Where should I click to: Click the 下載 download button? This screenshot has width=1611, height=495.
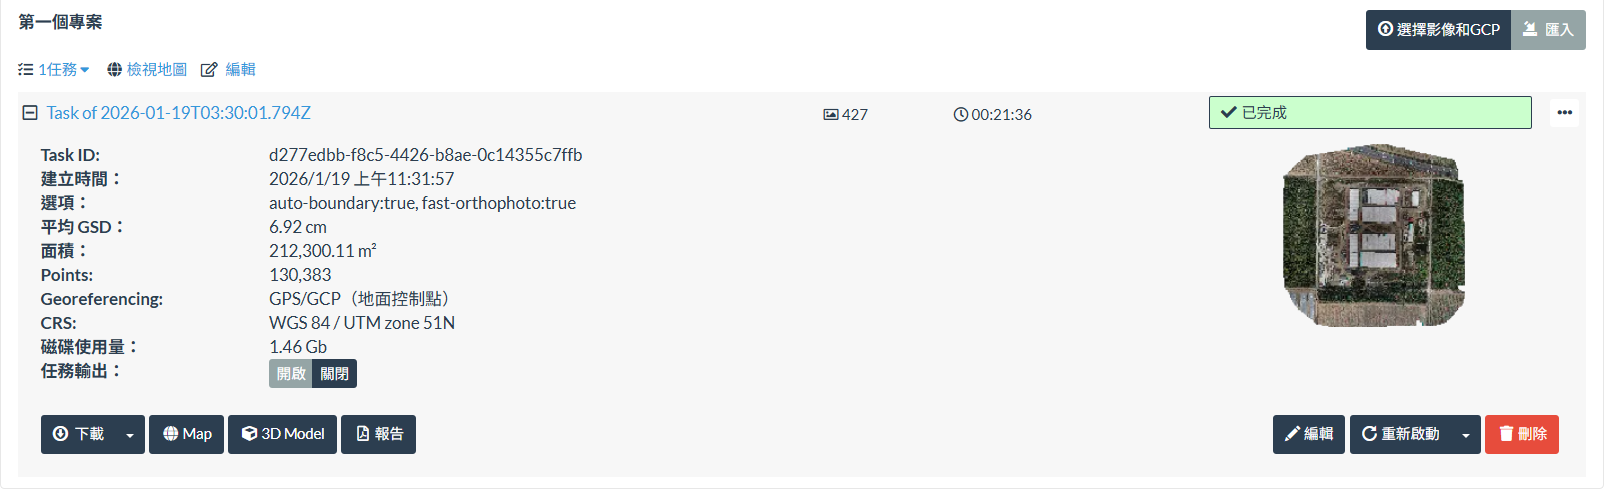pyautogui.click(x=79, y=434)
